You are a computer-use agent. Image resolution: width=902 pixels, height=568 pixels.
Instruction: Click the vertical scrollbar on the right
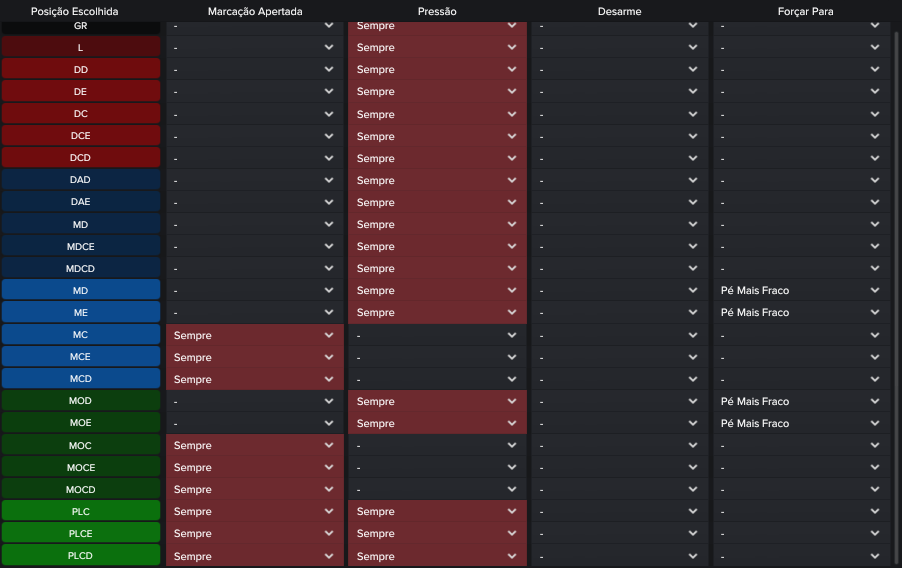[x=896, y=290]
